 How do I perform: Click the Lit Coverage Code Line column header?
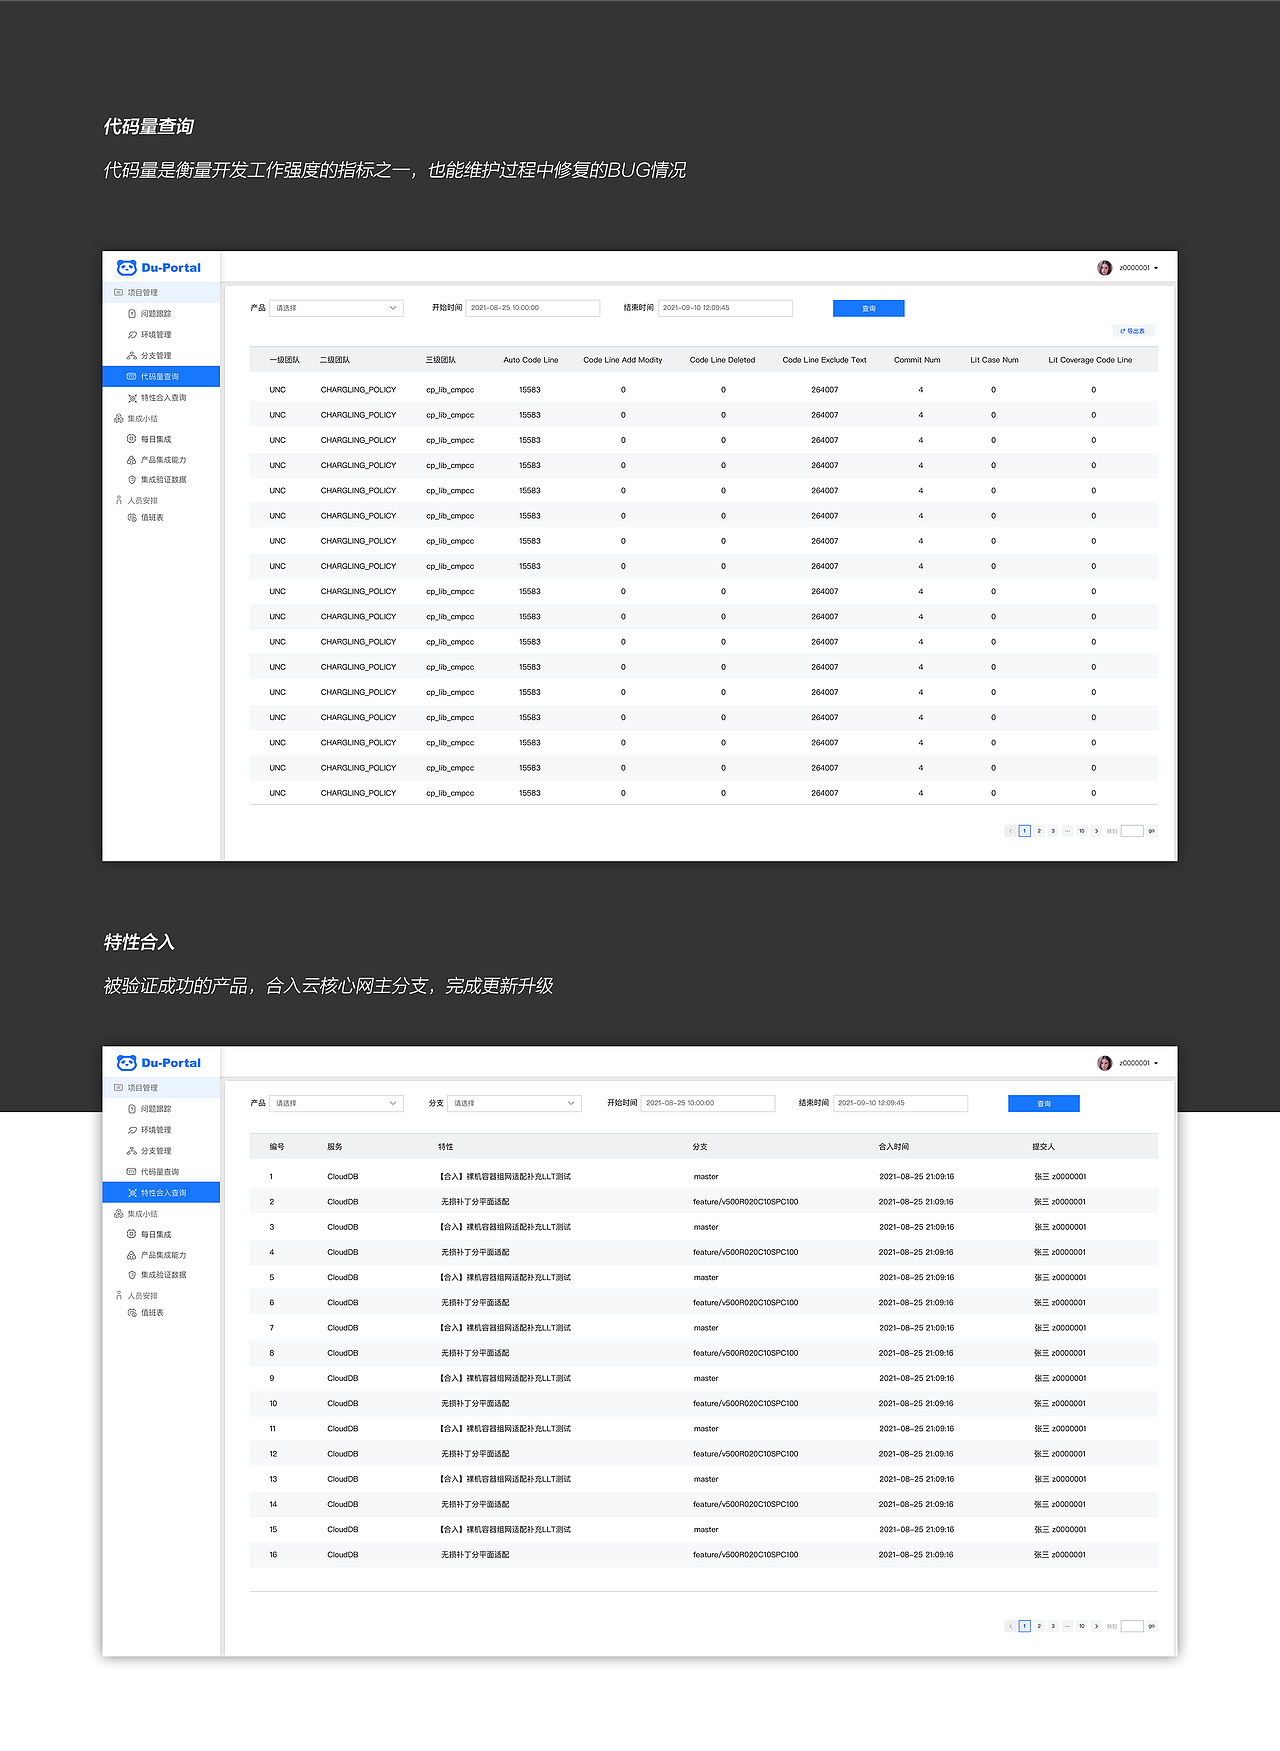(x=1091, y=360)
